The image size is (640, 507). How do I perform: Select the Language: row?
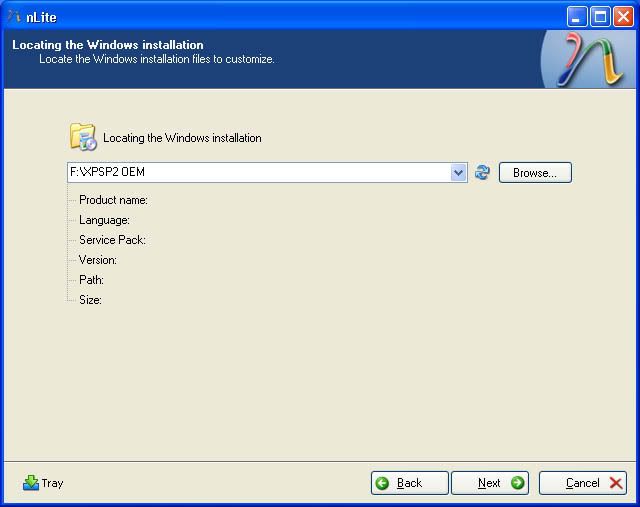point(104,220)
